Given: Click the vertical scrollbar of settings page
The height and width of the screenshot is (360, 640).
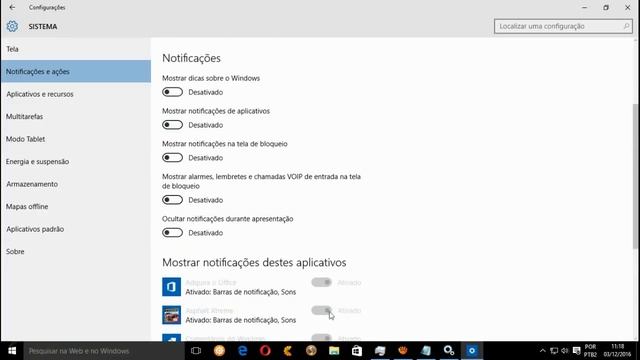Looking at the screenshot, I should pyautogui.click(x=636, y=176).
